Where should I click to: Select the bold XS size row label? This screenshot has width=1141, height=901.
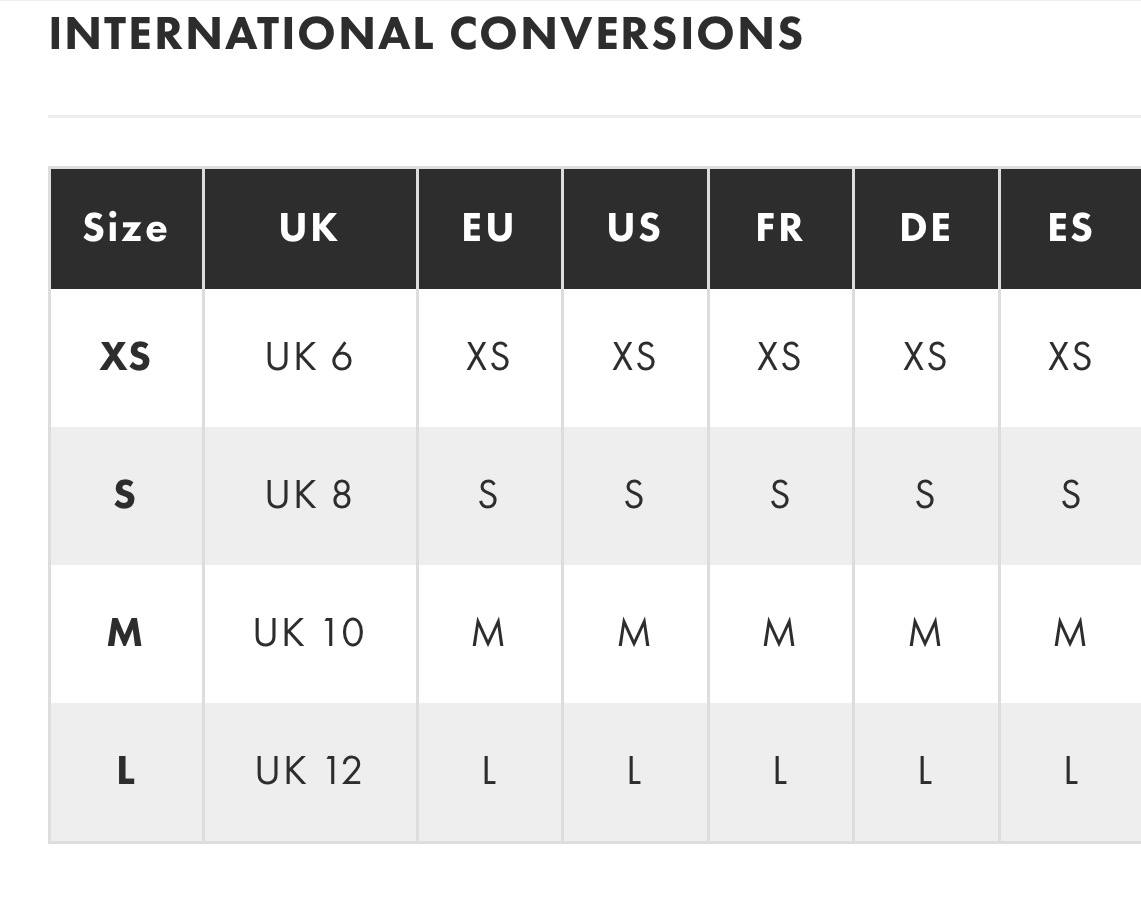pos(125,357)
